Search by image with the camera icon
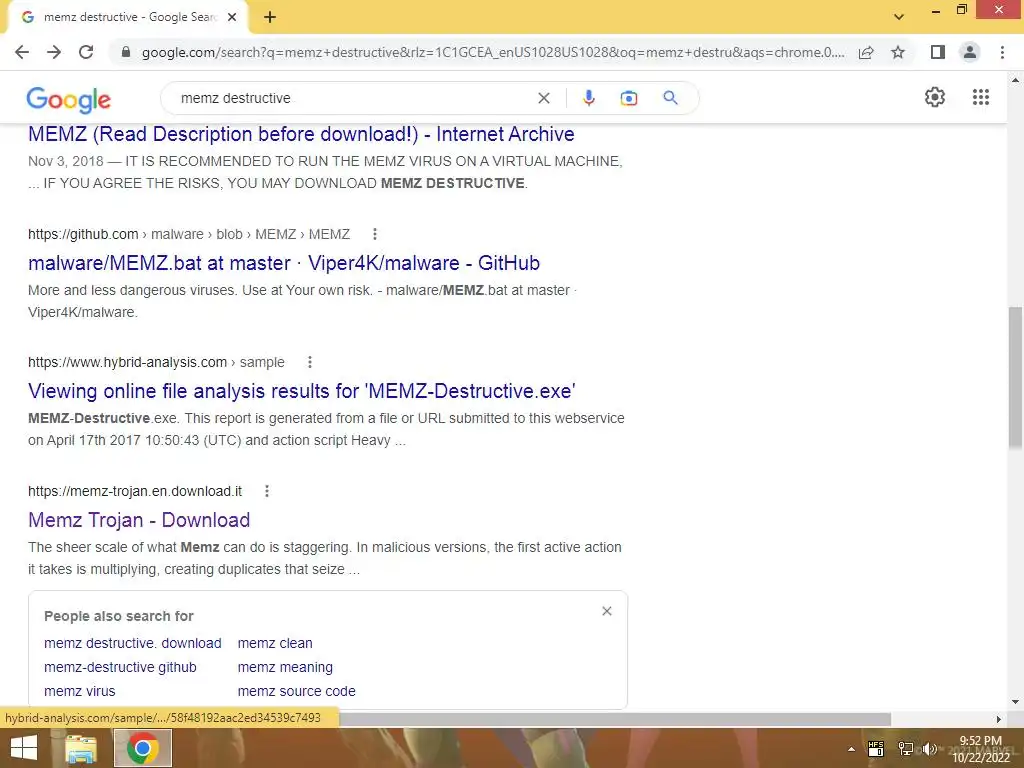The image size is (1024, 768). [x=628, y=98]
